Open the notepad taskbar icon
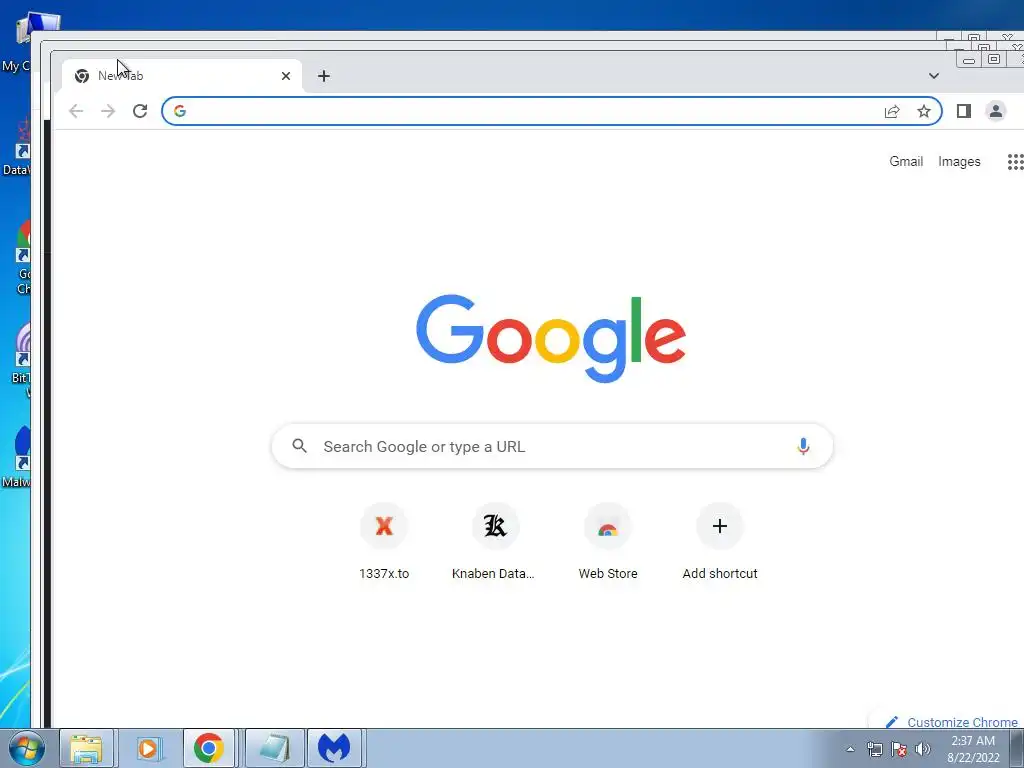1024x768 pixels. [274, 748]
